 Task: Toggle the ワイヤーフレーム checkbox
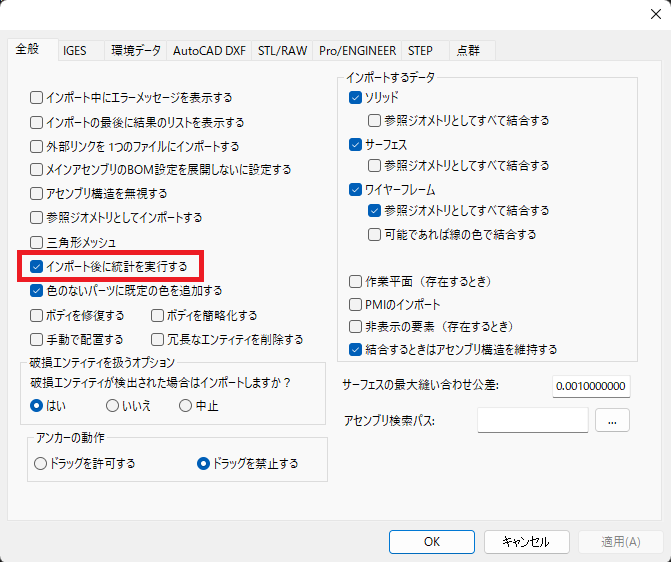point(356,189)
